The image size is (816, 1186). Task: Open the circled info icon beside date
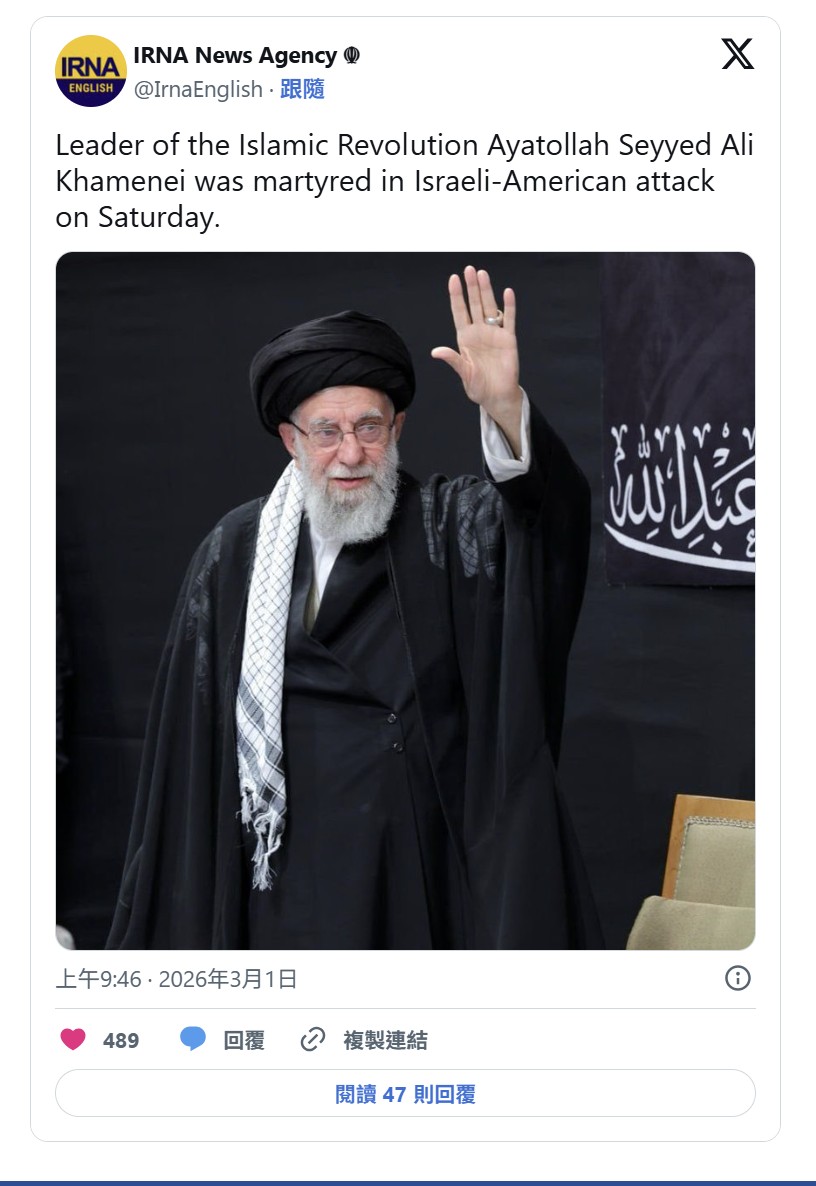737,978
